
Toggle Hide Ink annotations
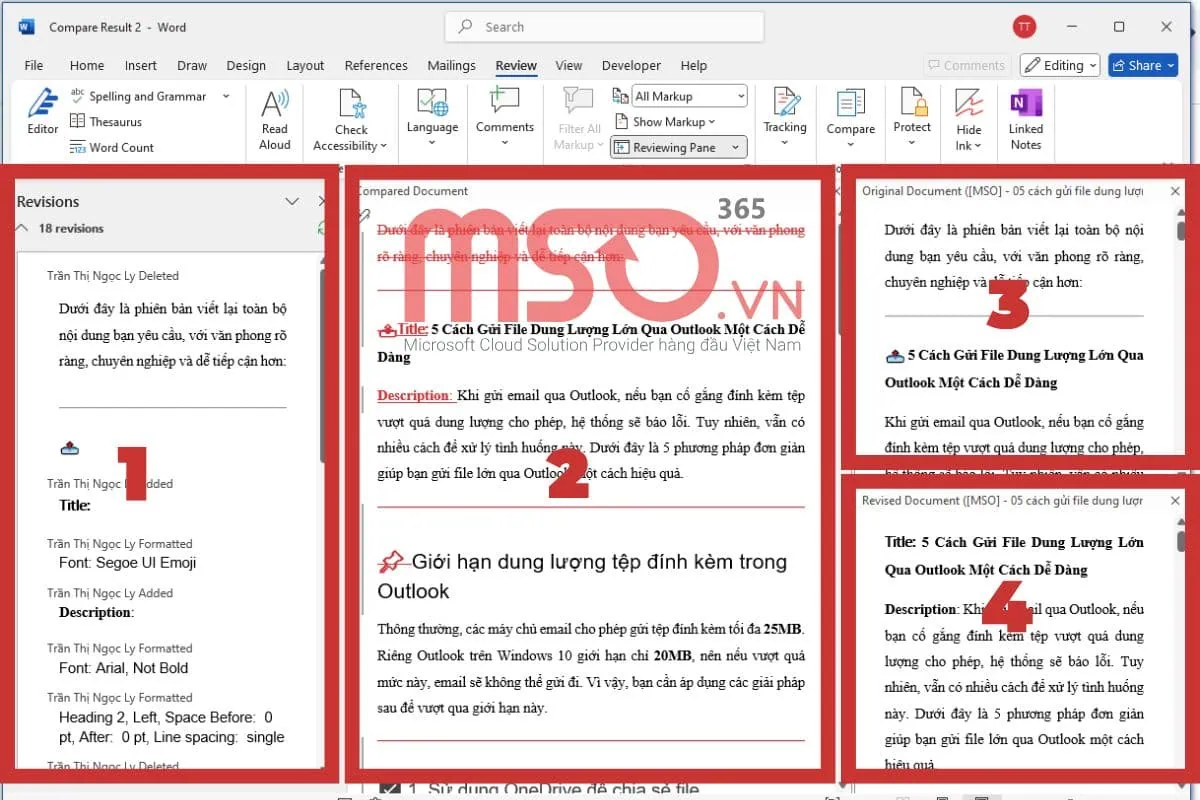[969, 120]
